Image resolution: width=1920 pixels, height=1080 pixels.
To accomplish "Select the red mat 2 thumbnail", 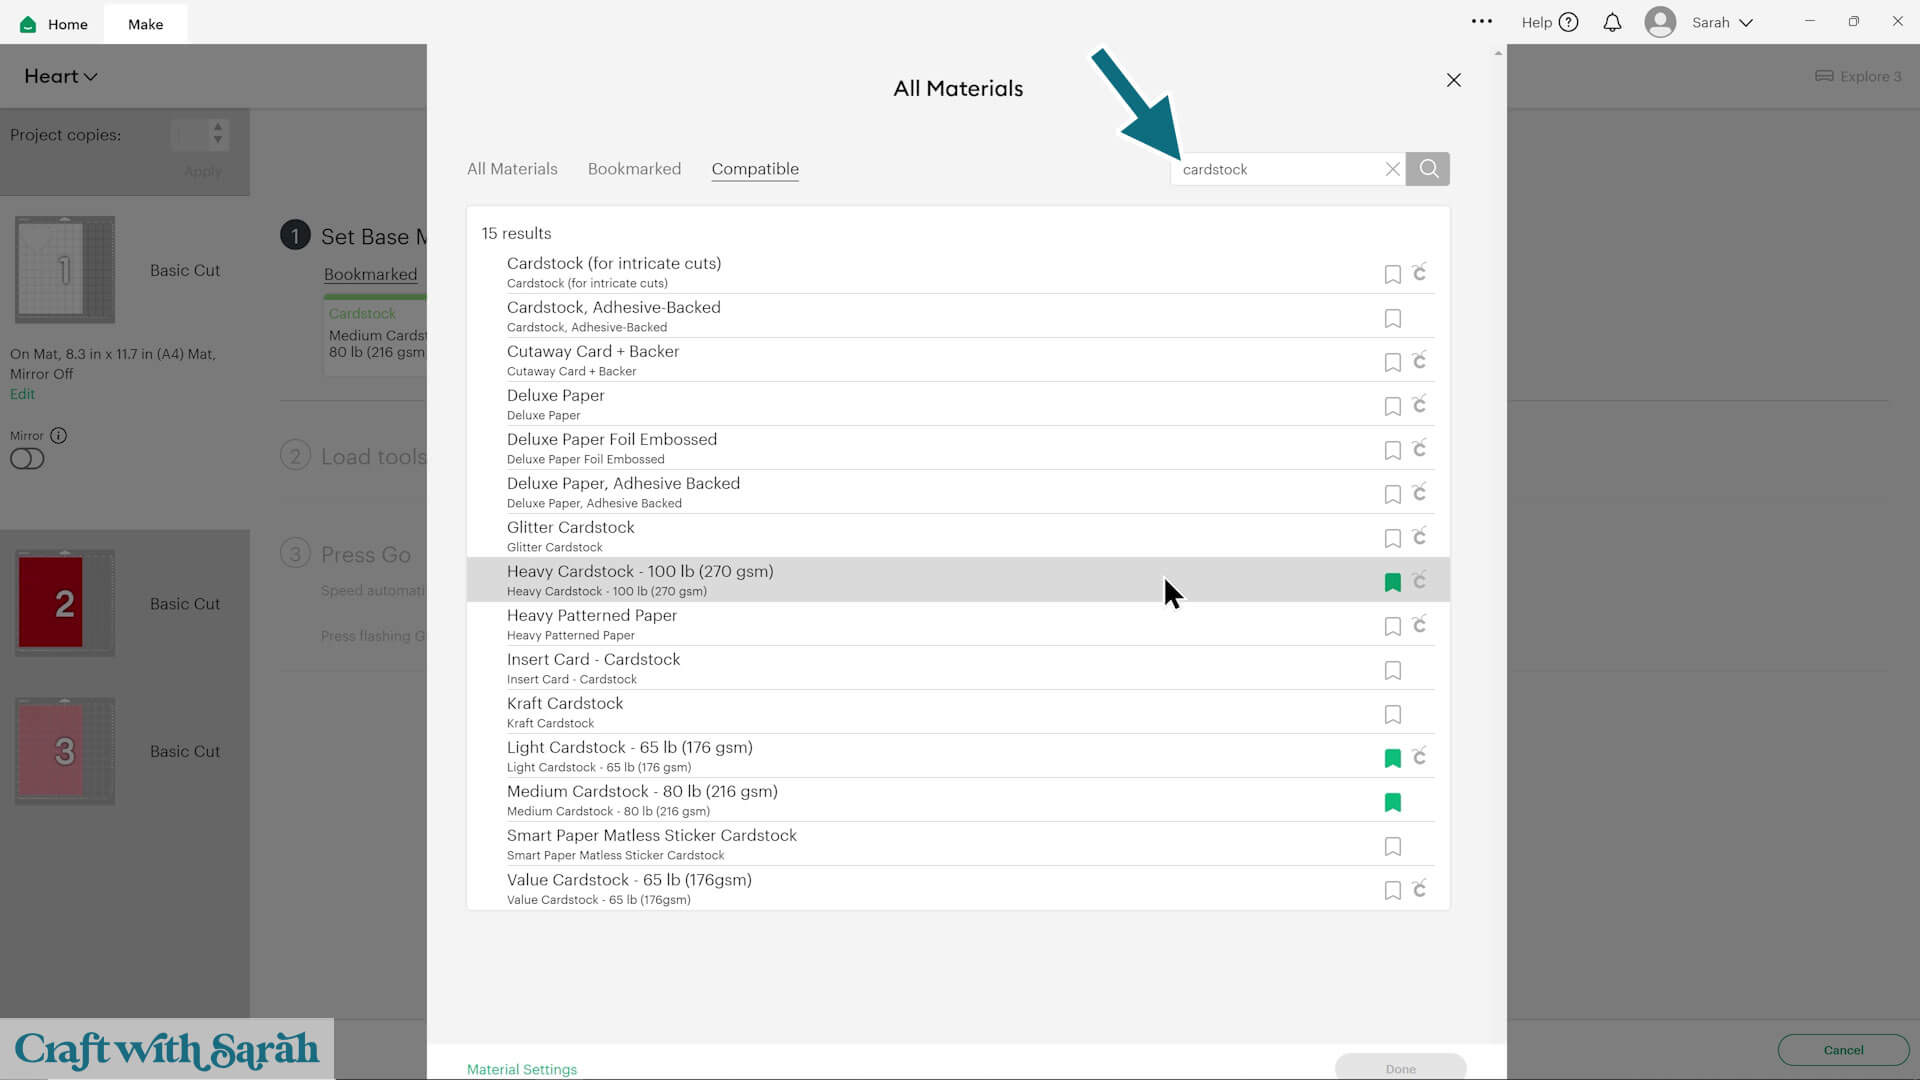I will (x=64, y=603).
